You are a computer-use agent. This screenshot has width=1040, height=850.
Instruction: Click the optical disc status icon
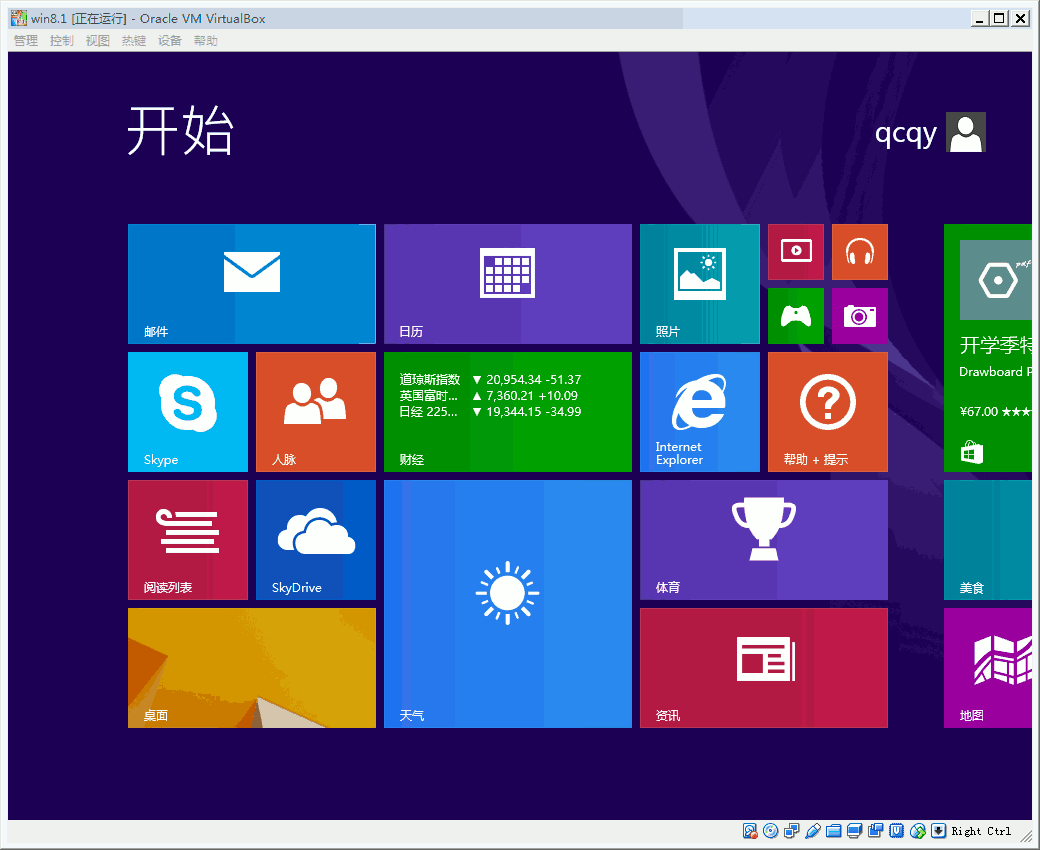tap(771, 831)
